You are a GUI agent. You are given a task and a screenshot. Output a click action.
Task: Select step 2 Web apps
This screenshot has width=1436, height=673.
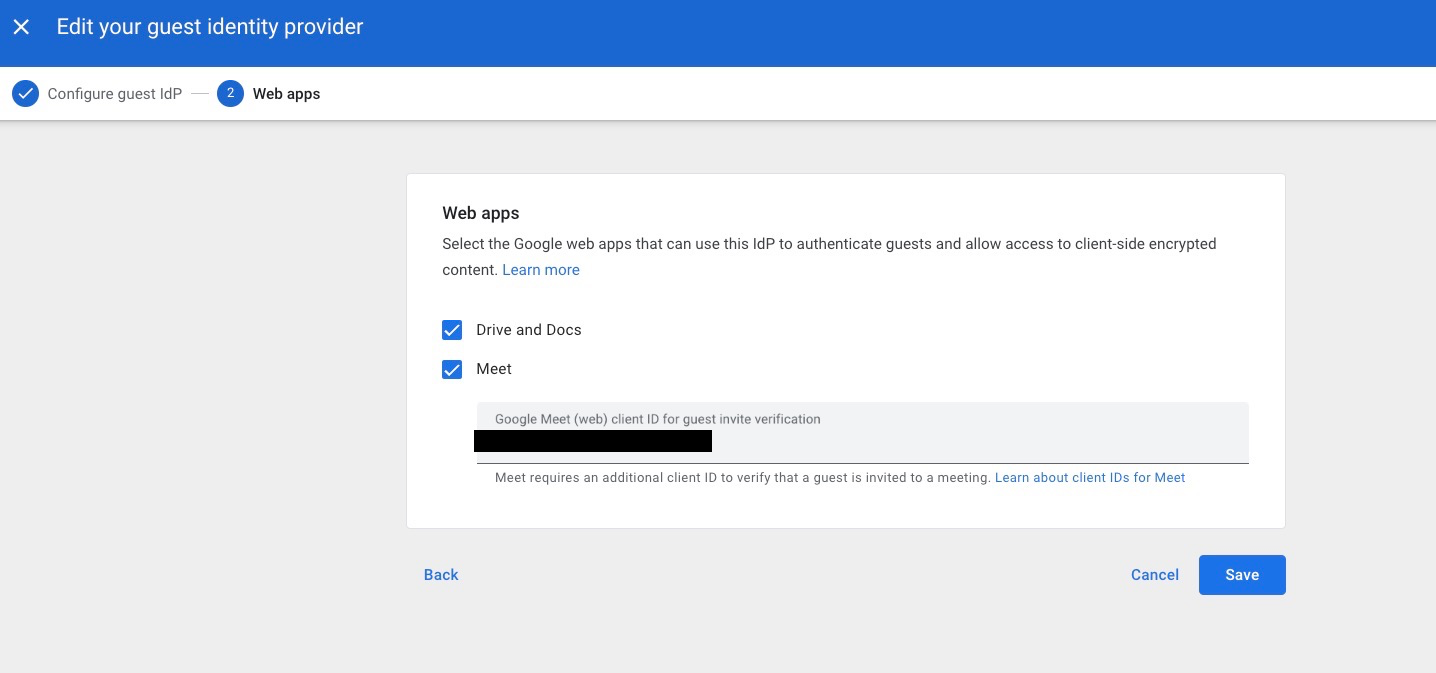(x=269, y=94)
